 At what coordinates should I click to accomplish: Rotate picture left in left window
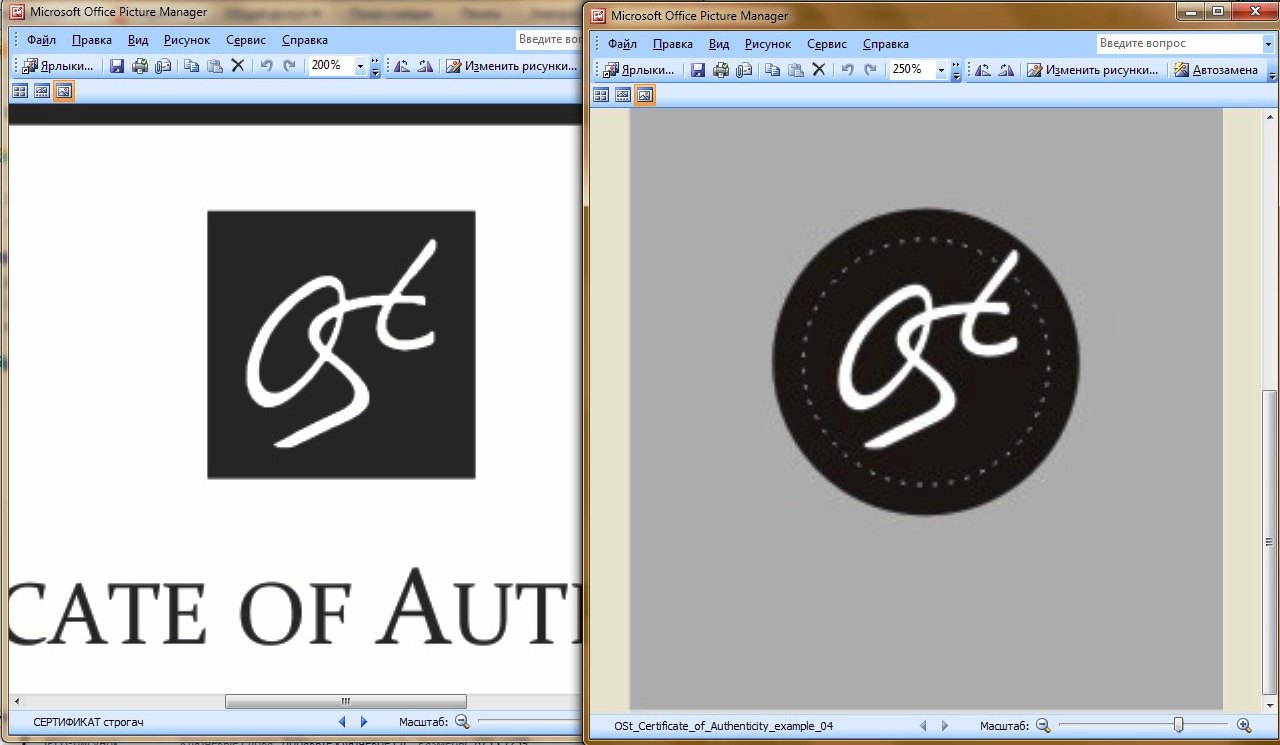click(401, 66)
